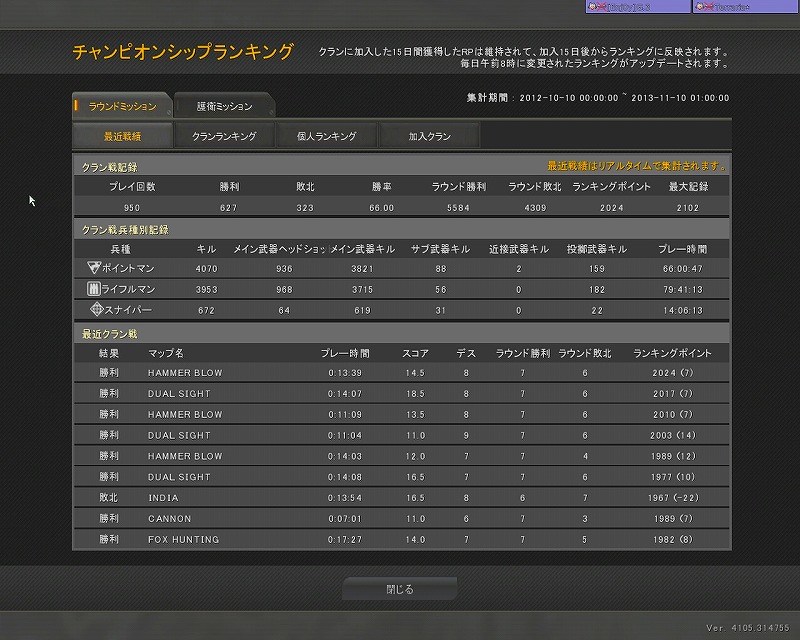The height and width of the screenshot is (640, 800).
Task: Click the Terraria taskbar item icon
Action: [701, 6]
